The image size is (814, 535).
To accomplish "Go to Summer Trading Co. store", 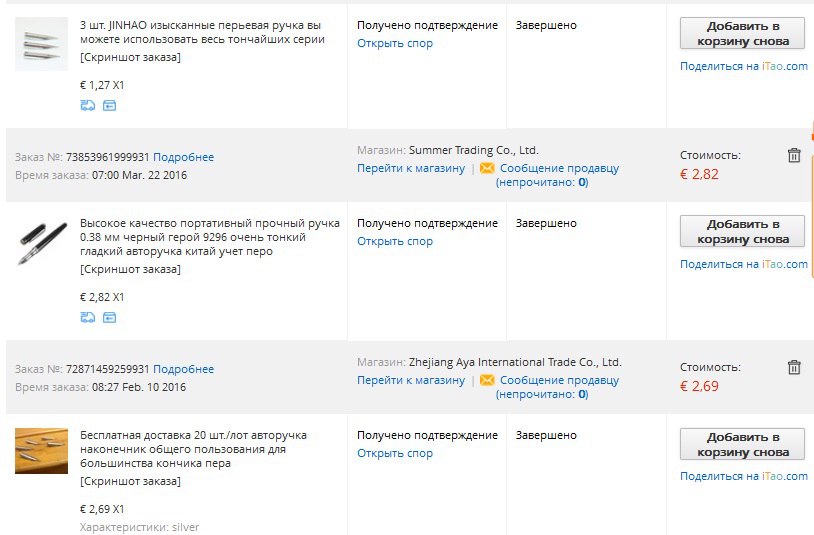I will (x=411, y=168).
